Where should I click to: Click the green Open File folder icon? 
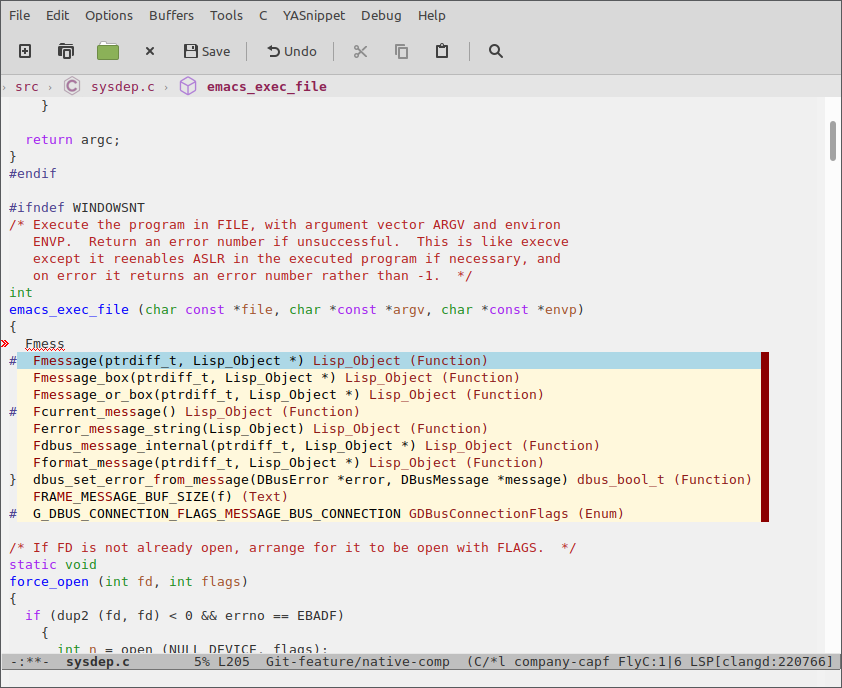tap(108, 51)
